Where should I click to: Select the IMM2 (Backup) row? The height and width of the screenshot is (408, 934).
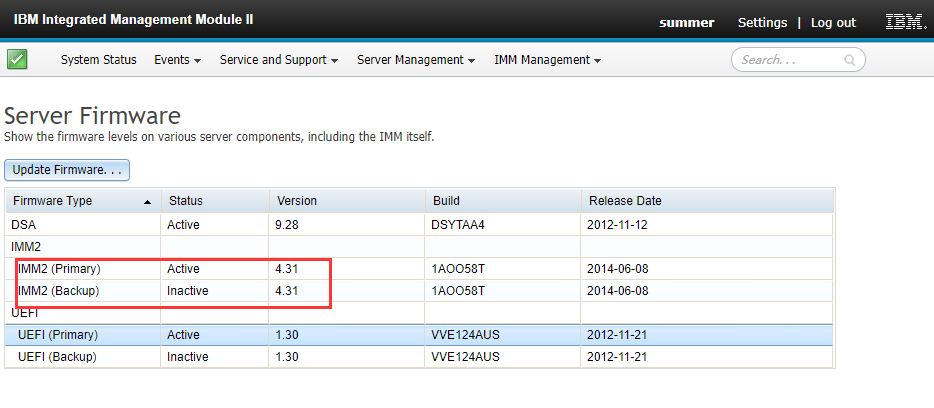click(x=419, y=291)
